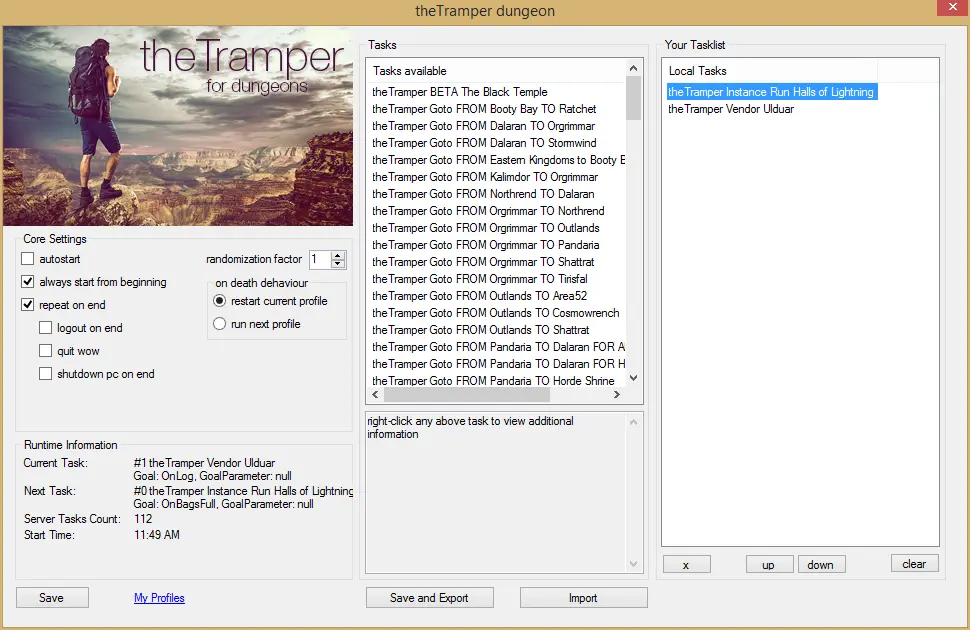Screen dimensions: 970x630
Task: Move selected task down
Action: pos(821,565)
